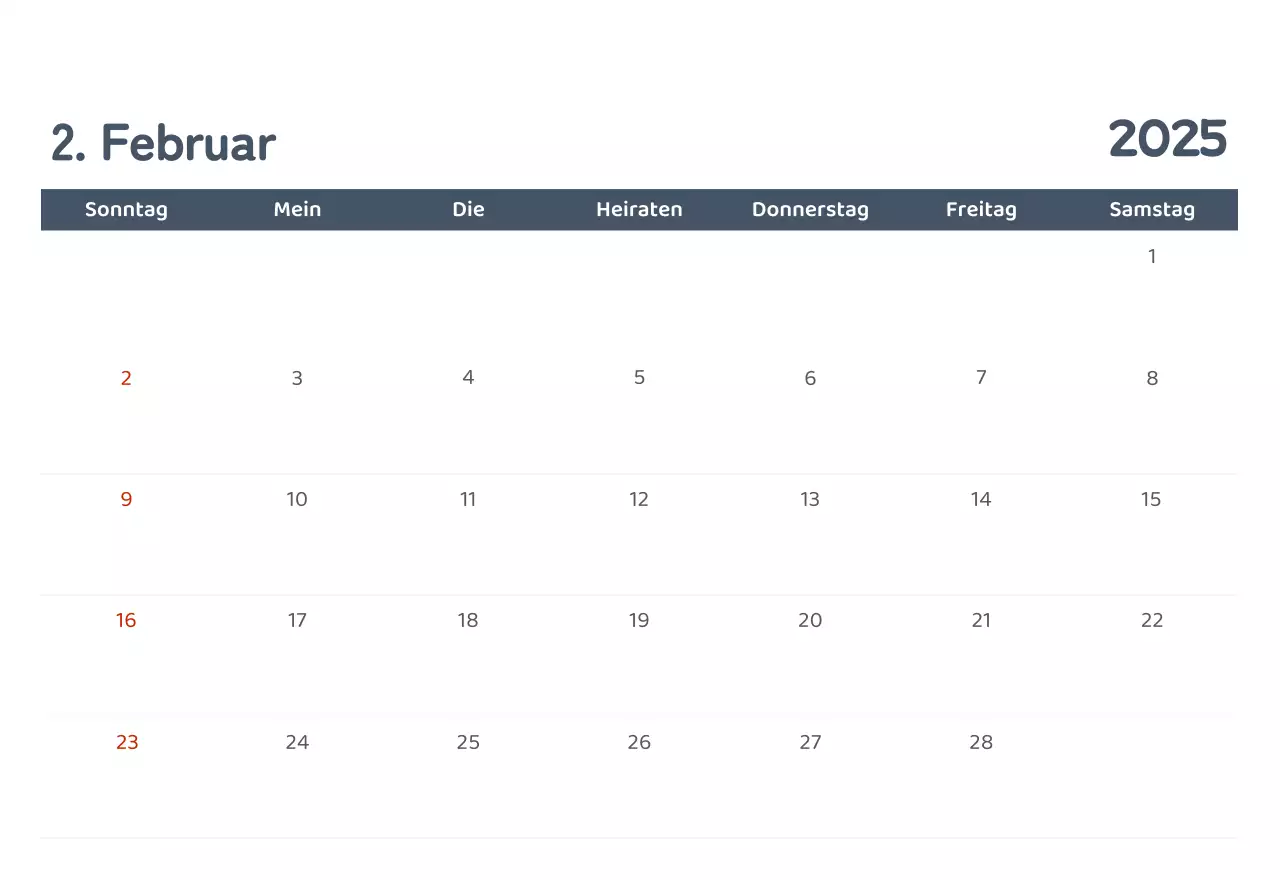Choose Saturday the 22nd
Image resolution: width=1280 pixels, height=880 pixels.
(1152, 621)
